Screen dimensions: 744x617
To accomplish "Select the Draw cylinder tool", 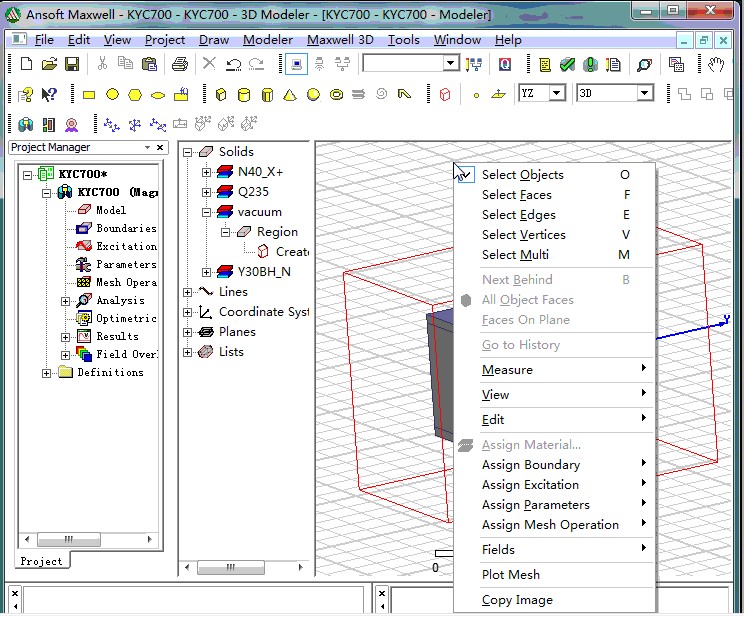I will [244, 94].
